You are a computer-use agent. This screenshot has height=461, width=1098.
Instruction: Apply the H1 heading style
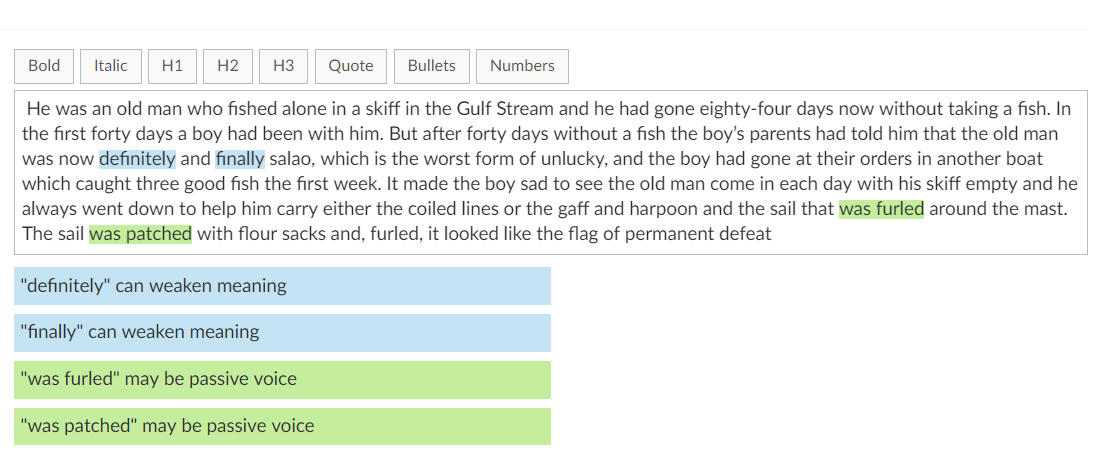172,66
